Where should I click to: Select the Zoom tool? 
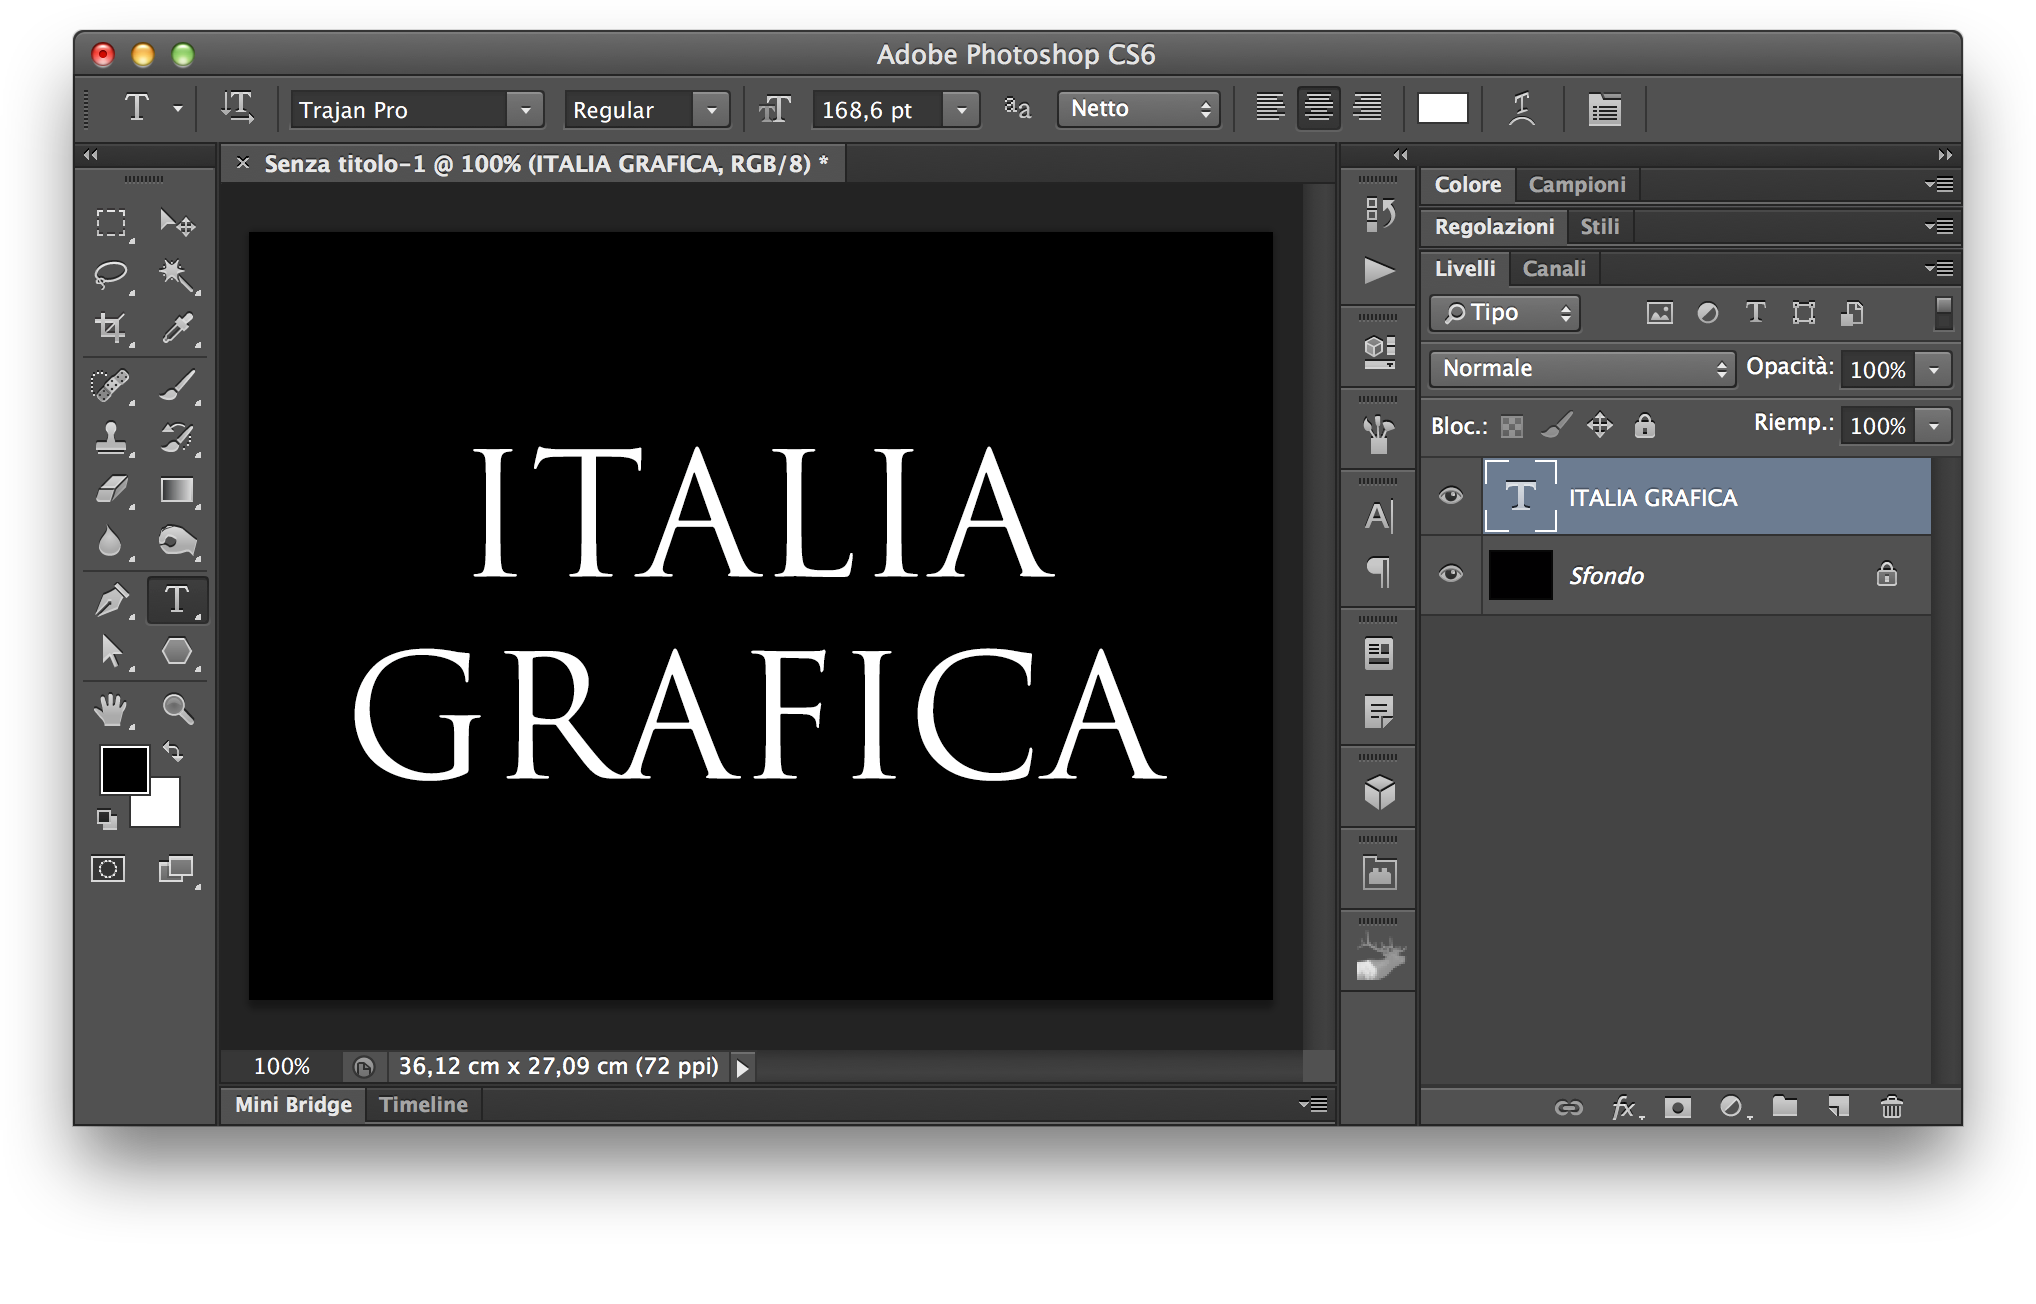(x=177, y=709)
